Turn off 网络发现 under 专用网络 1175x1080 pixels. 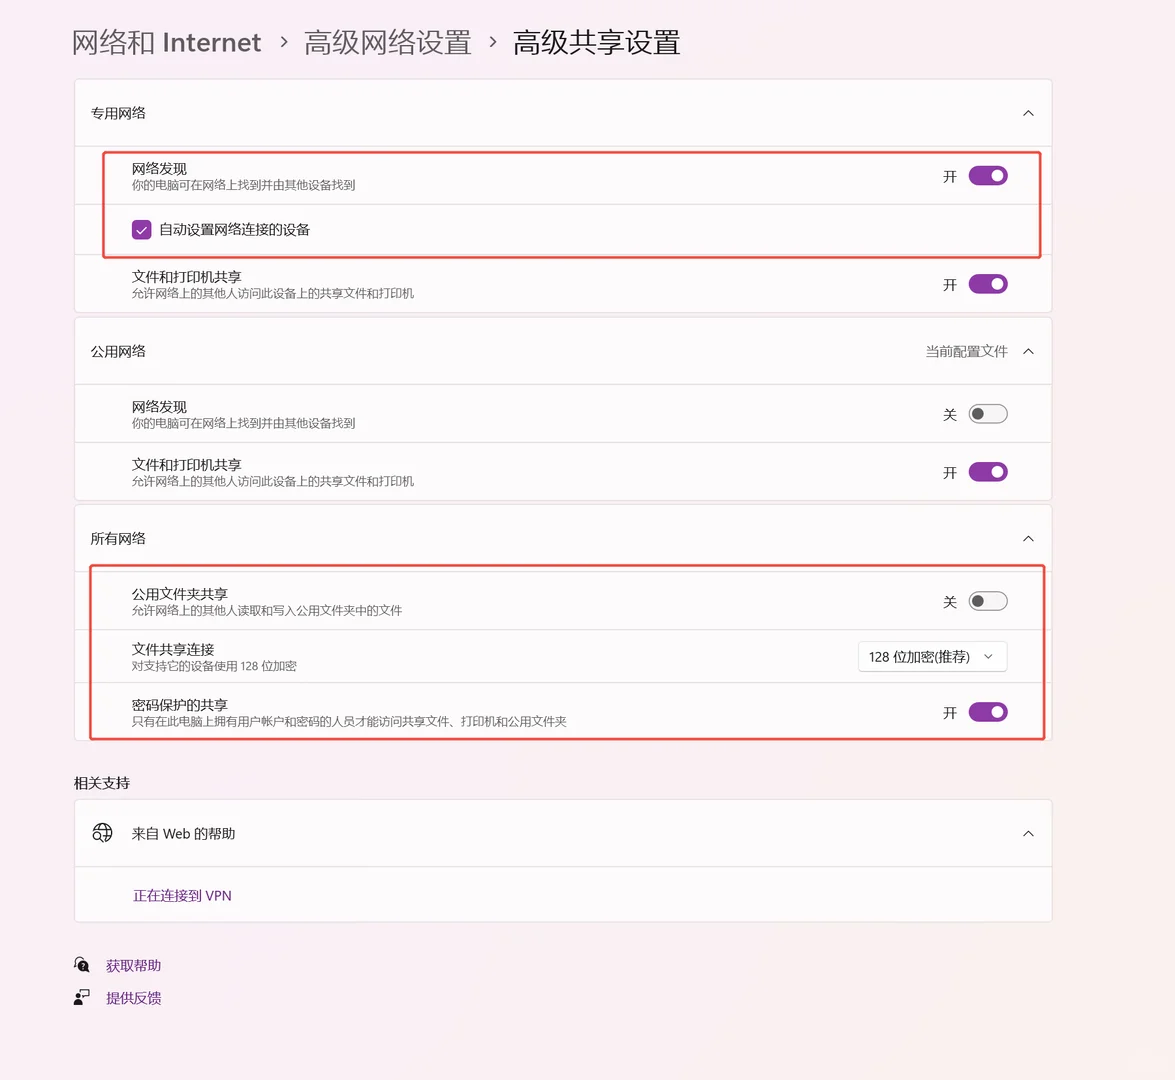(x=987, y=175)
